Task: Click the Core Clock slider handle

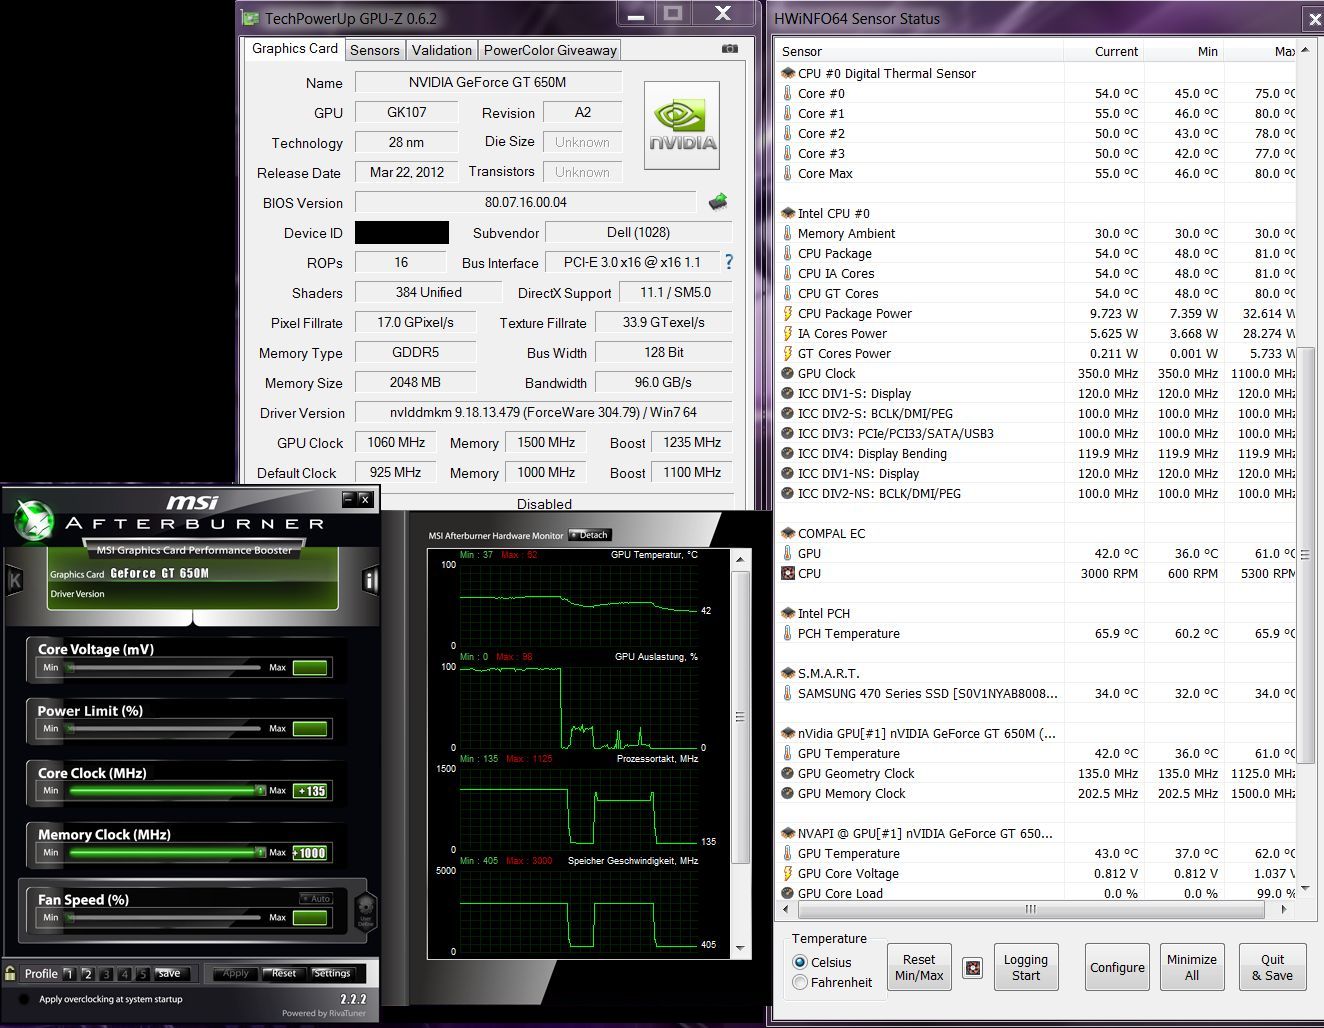Action: [259, 791]
